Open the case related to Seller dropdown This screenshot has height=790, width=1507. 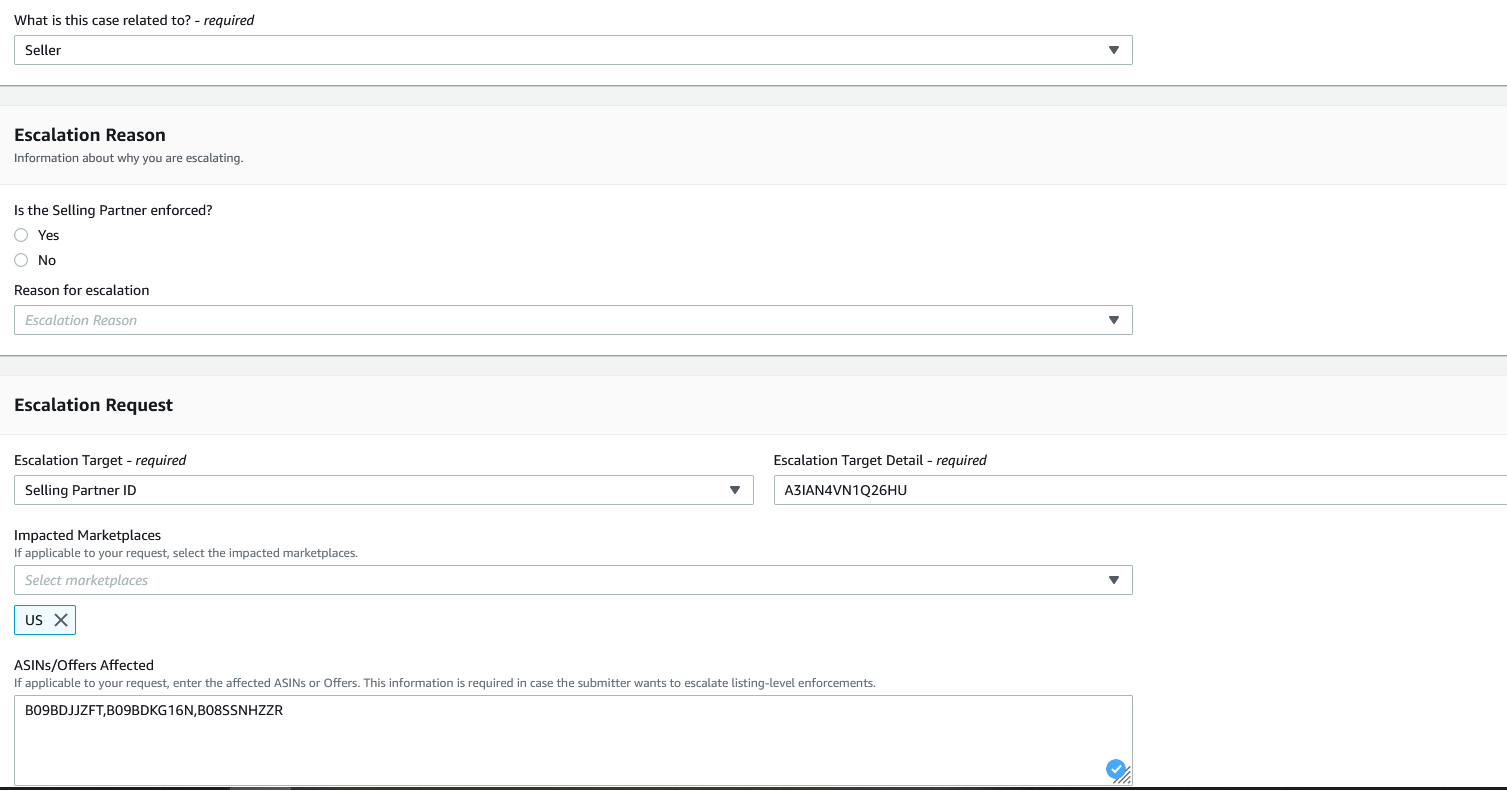tap(560, 50)
